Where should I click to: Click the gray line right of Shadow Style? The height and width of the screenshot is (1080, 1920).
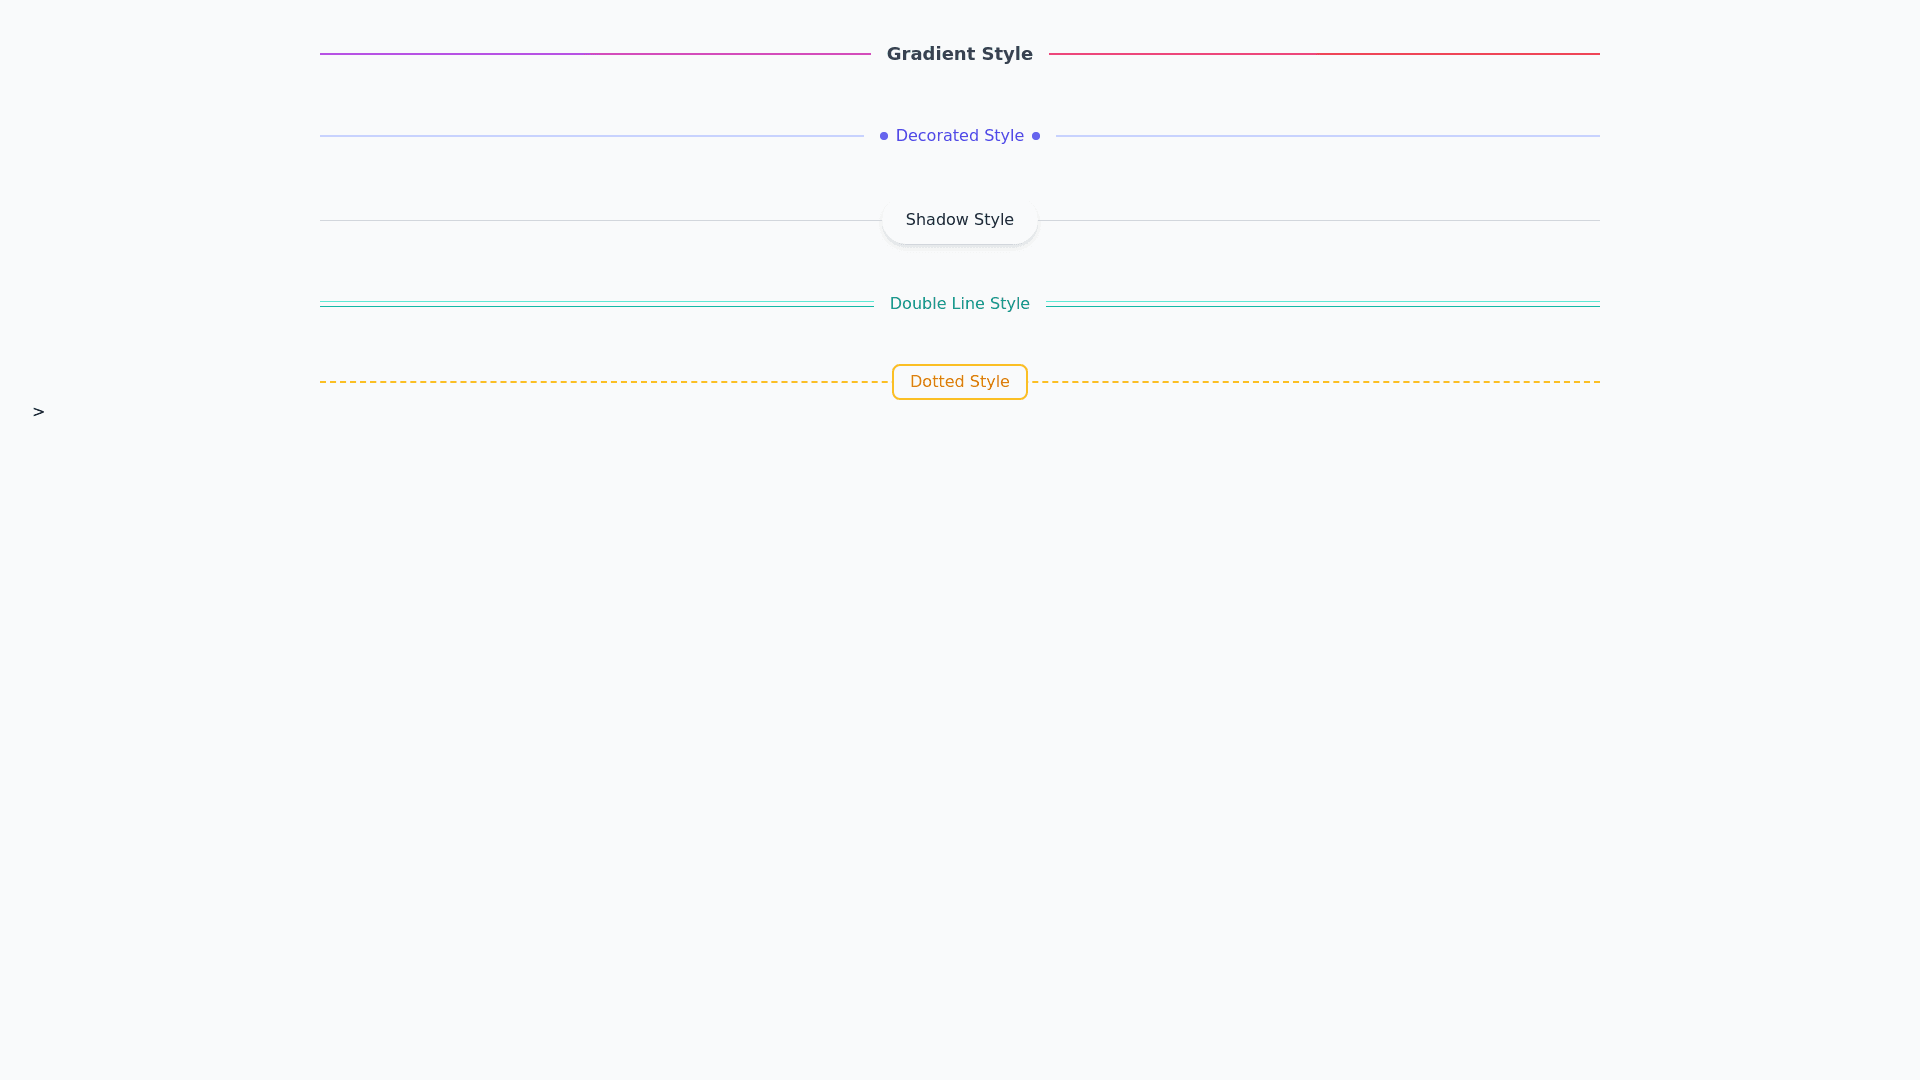click(x=1318, y=220)
